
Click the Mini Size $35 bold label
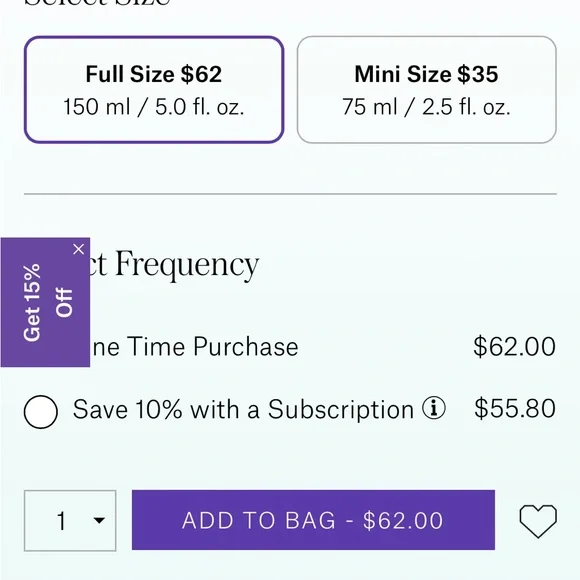(x=426, y=74)
